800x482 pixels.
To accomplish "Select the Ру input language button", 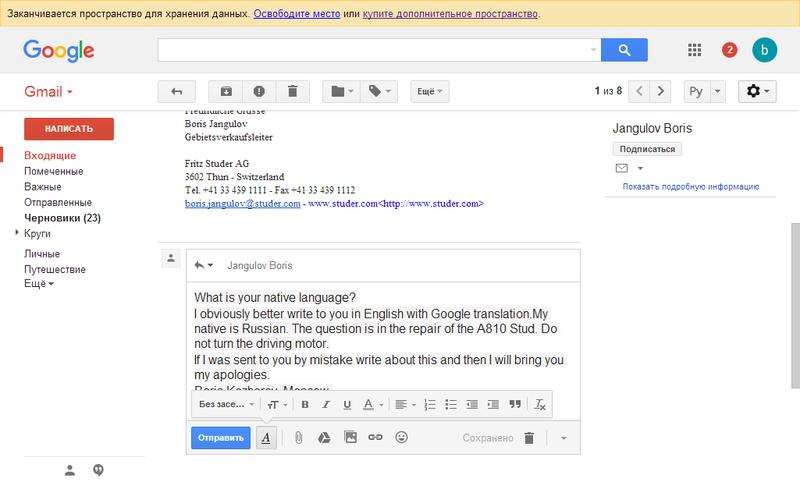I will pos(696,91).
